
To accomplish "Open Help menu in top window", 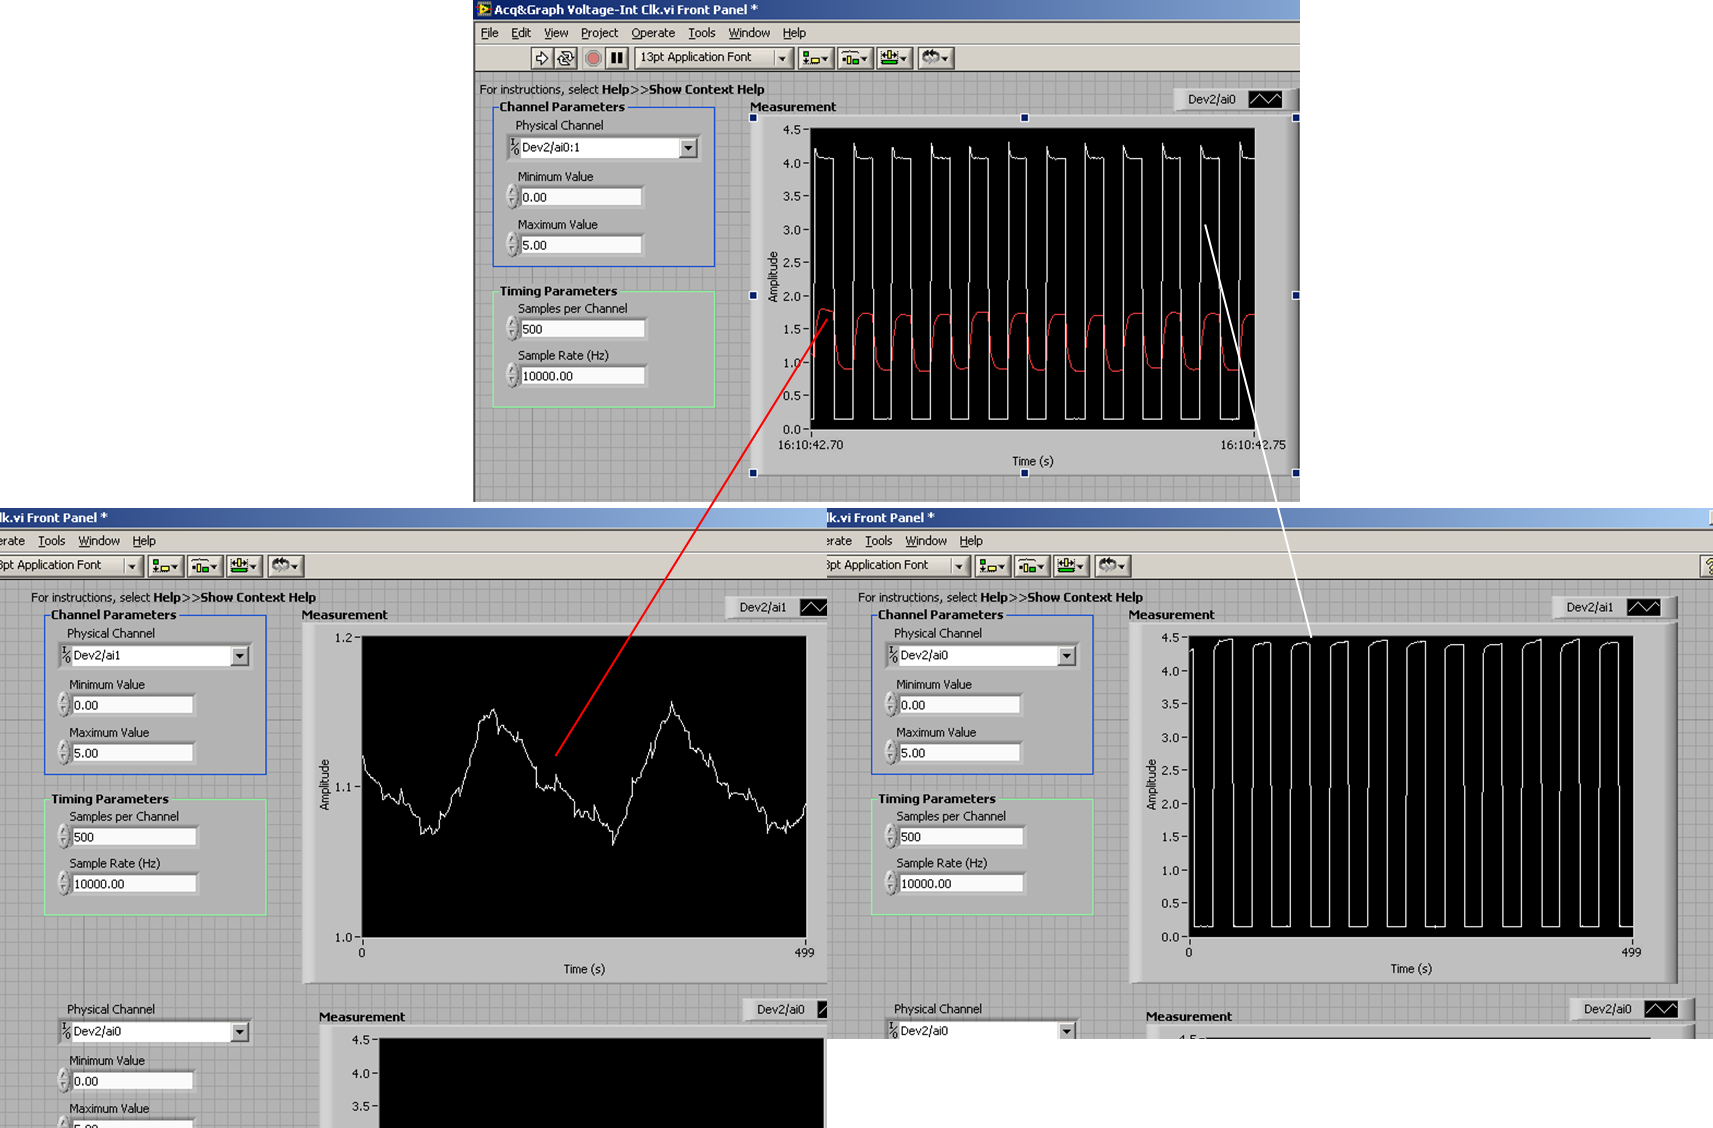I will point(794,33).
